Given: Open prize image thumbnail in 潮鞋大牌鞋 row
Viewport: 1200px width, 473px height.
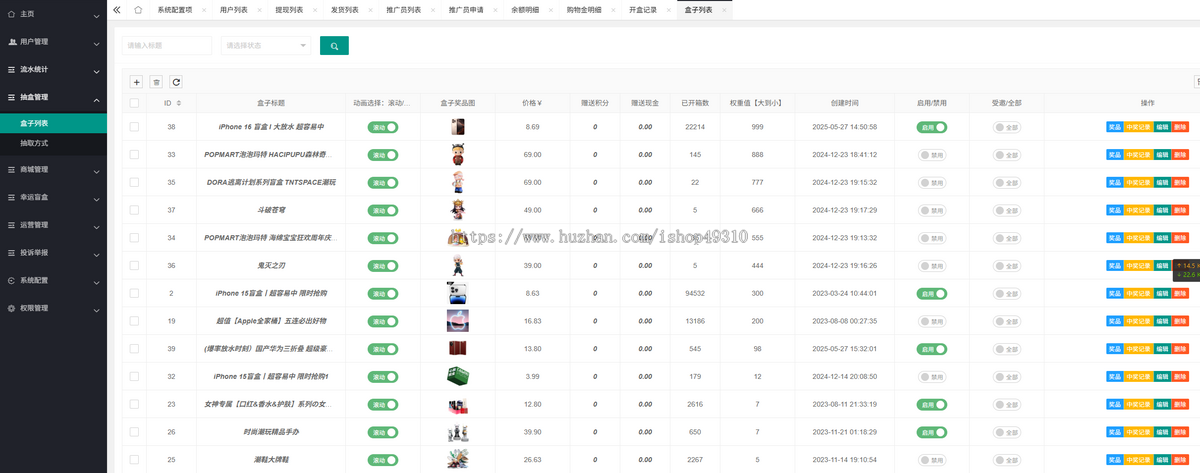Looking at the screenshot, I should click(457, 459).
